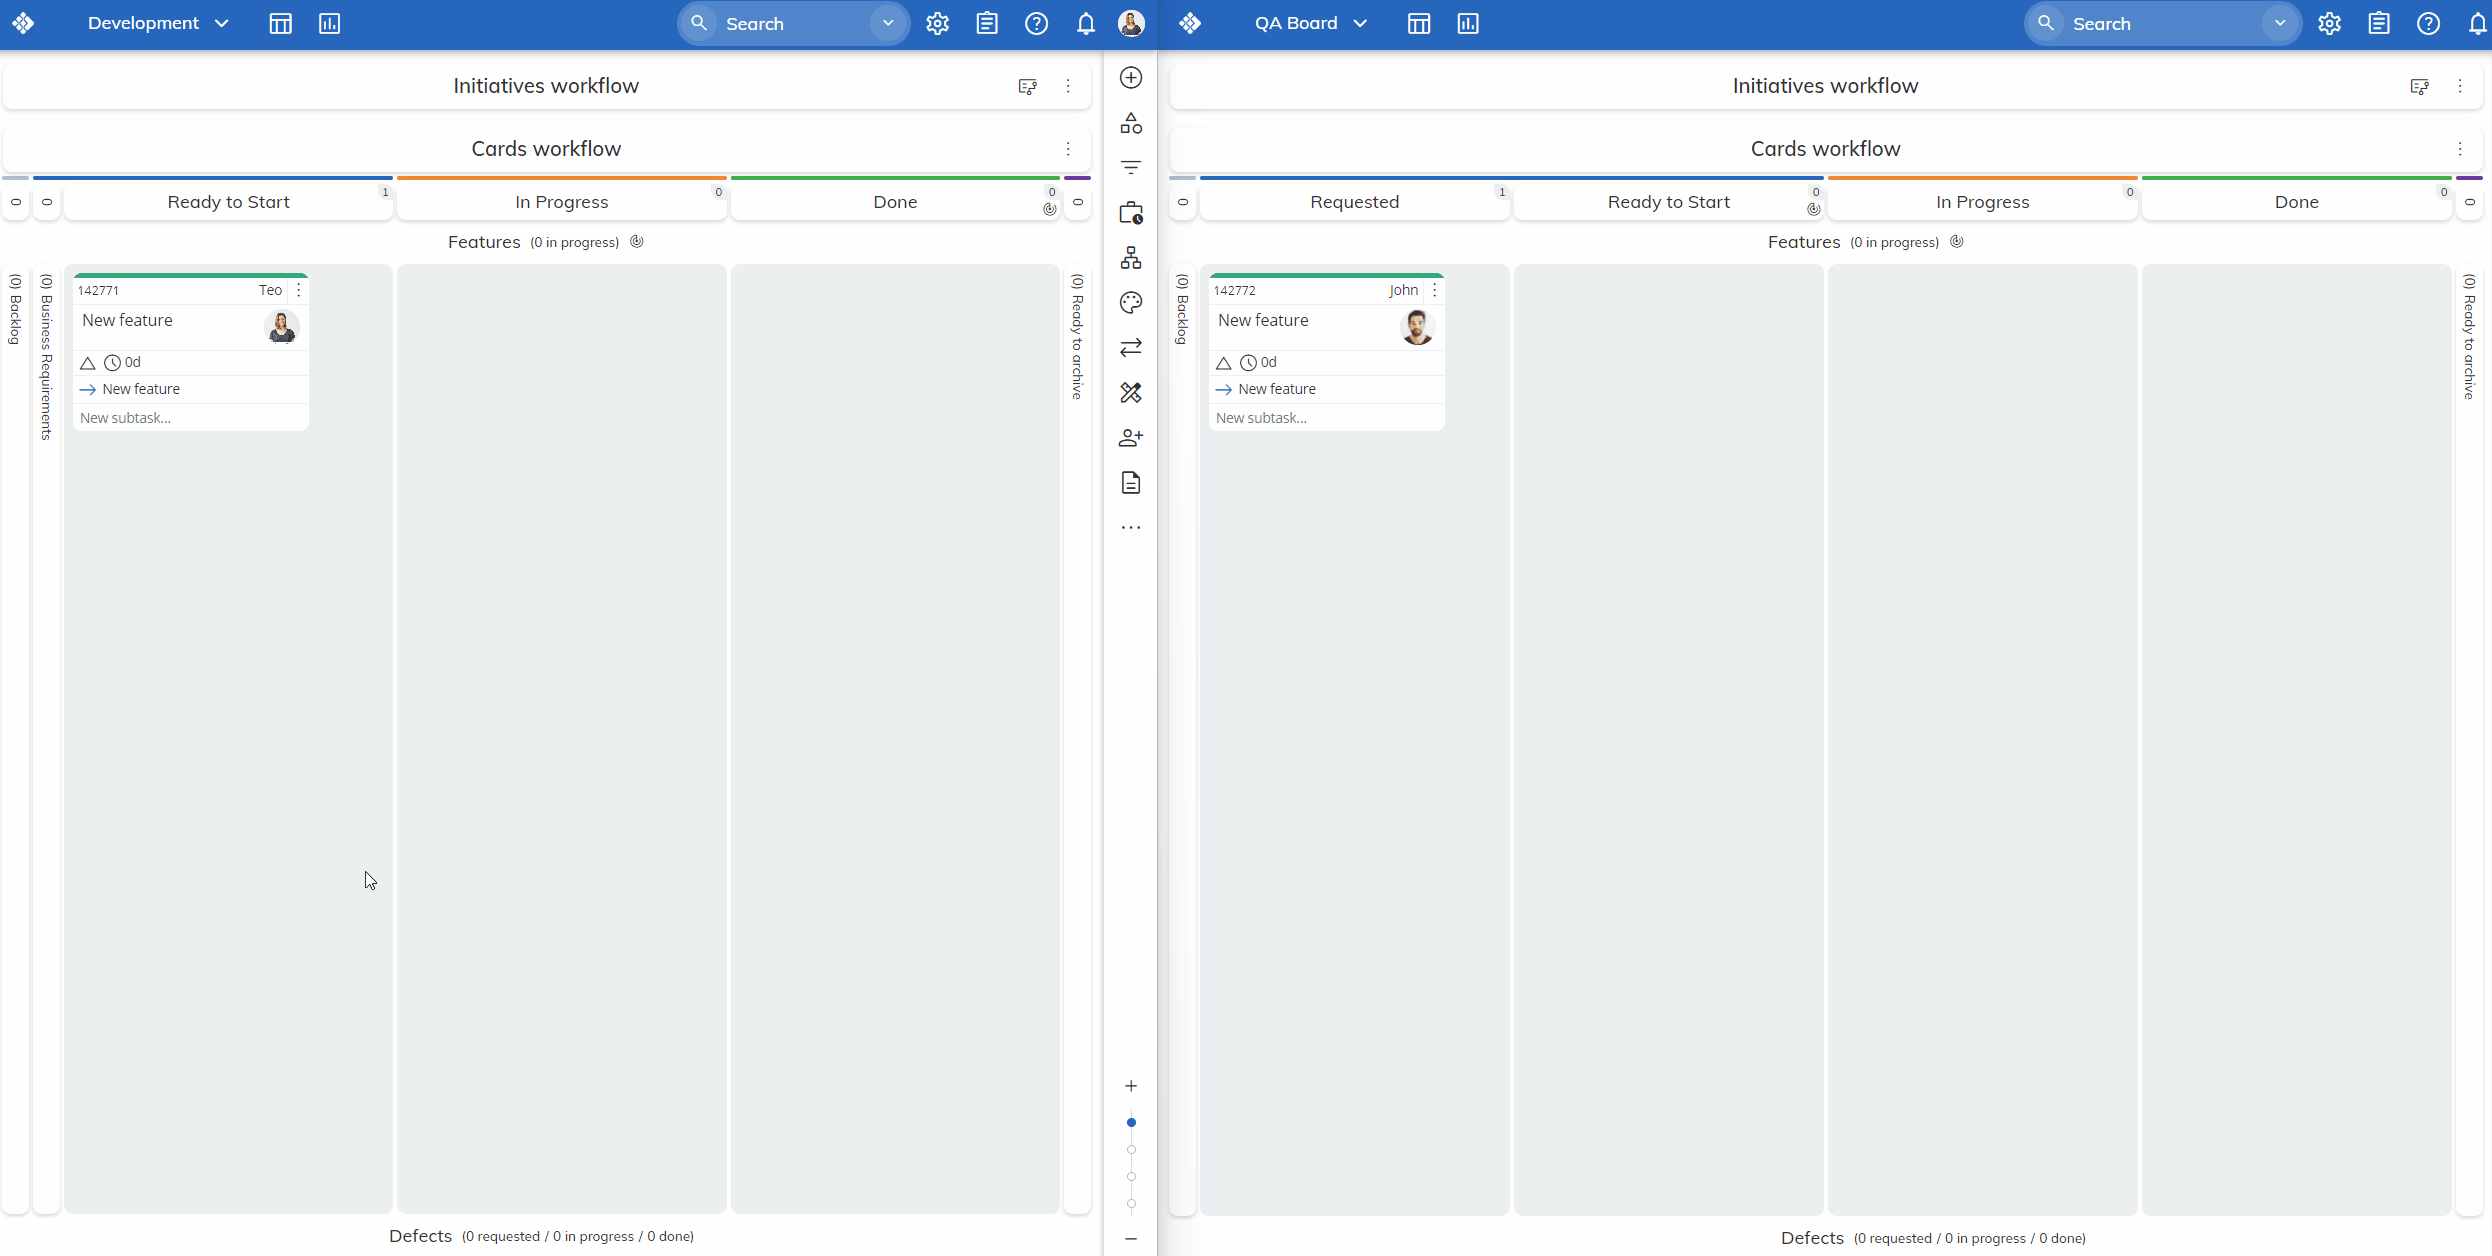Open the color palette icon

pyautogui.click(x=1131, y=303)
